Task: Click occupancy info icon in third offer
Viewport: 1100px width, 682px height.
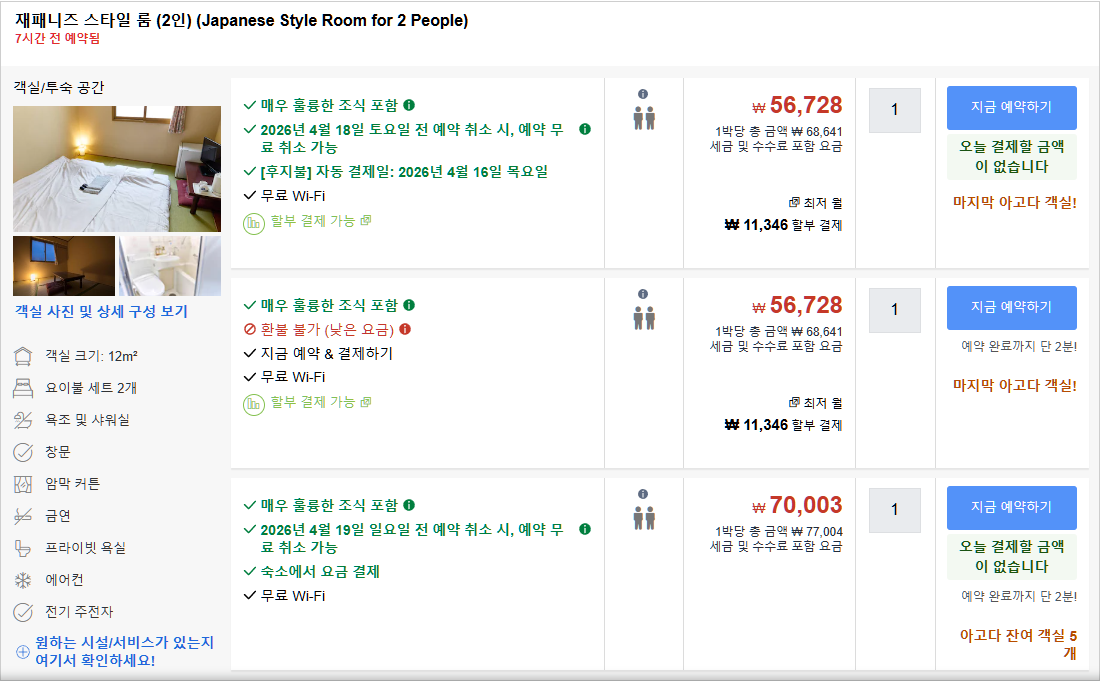Action: click(x=643, y=494)
